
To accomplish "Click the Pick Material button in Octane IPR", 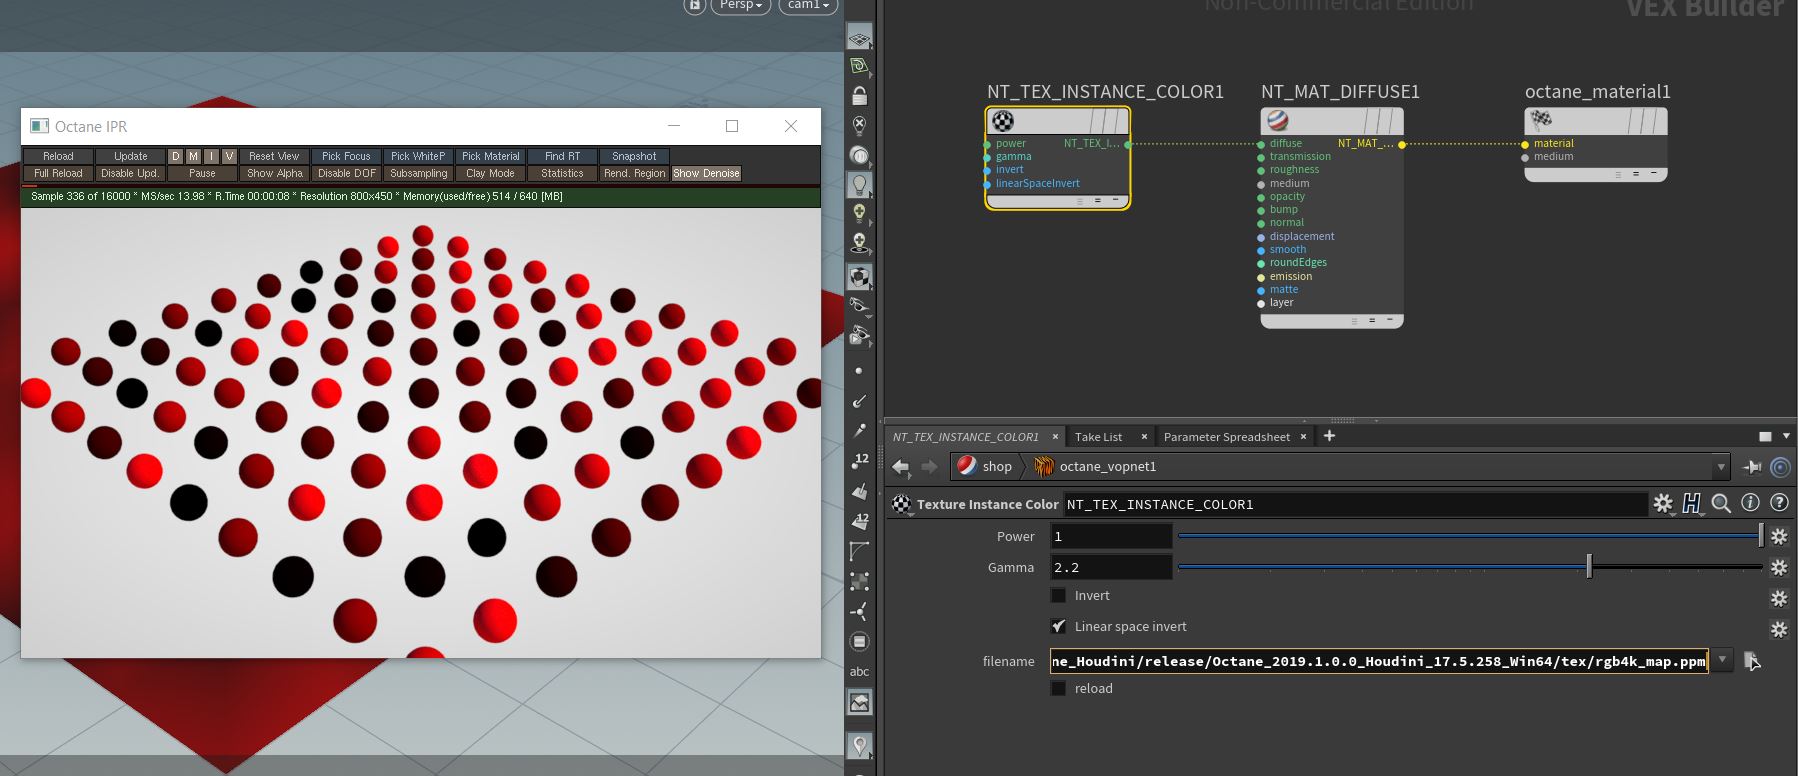I will coord(490,156).
